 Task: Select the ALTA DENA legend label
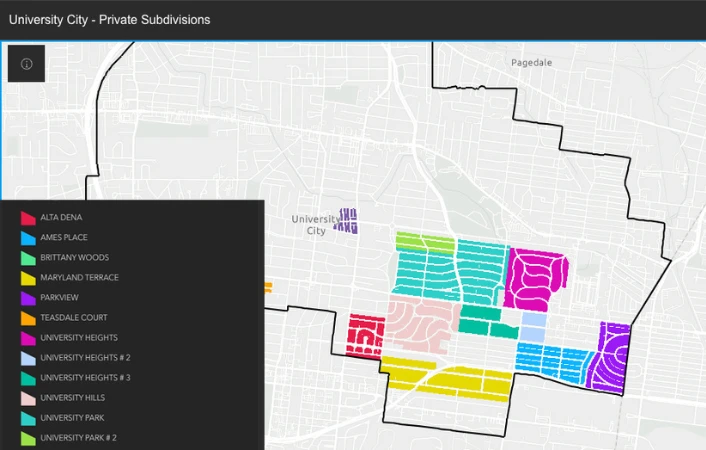[61, 217]
